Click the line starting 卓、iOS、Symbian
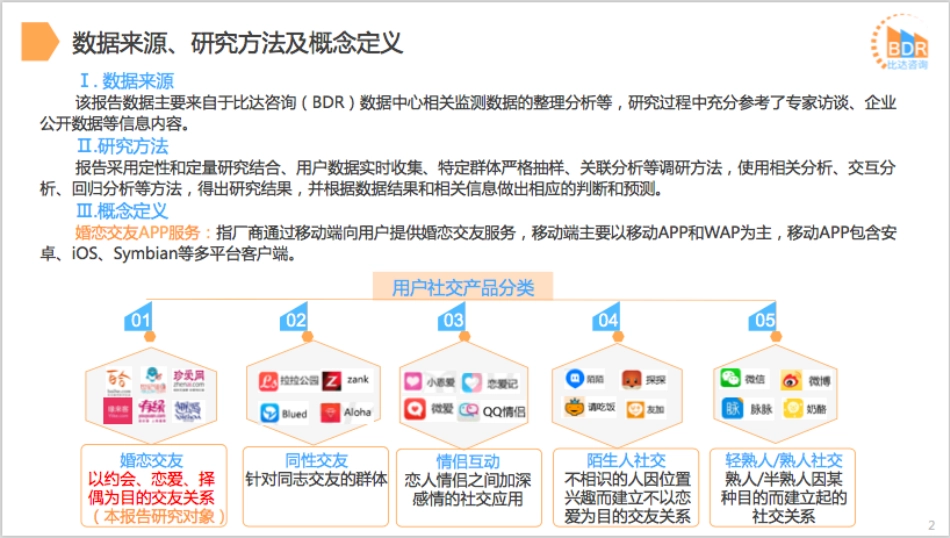The image size is (950, 538). (168, 254)
